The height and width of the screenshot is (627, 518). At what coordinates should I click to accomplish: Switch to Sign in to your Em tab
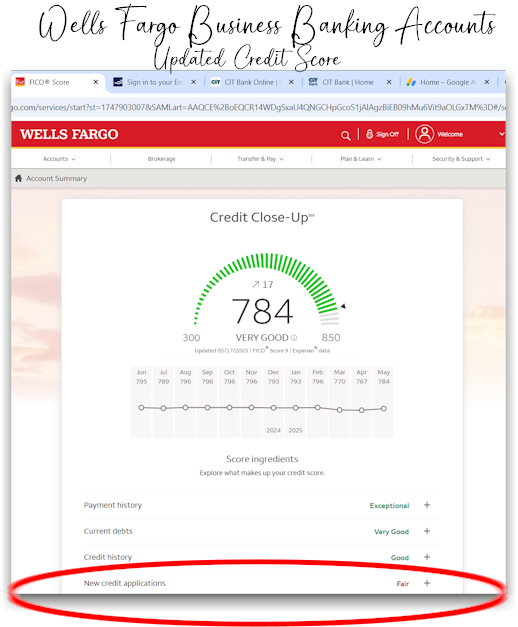coord(155,82)
